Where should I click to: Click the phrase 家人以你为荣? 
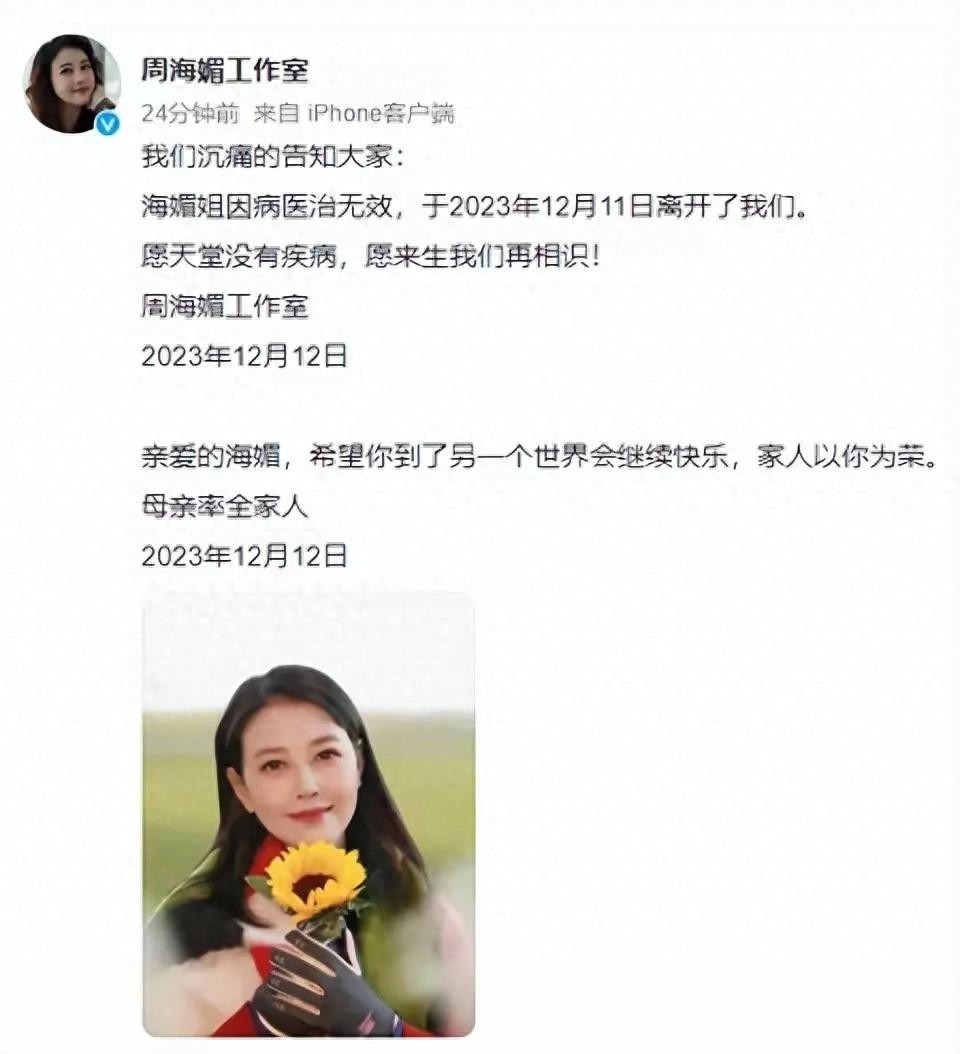(x=846, y=456)
